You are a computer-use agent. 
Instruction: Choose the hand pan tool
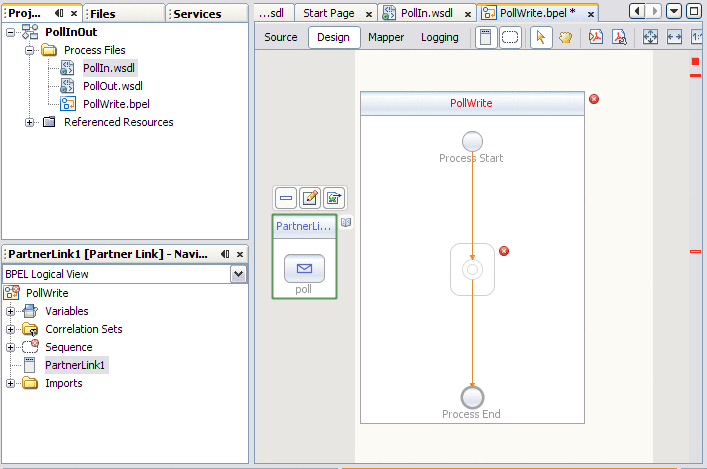(x=565, y=37)
